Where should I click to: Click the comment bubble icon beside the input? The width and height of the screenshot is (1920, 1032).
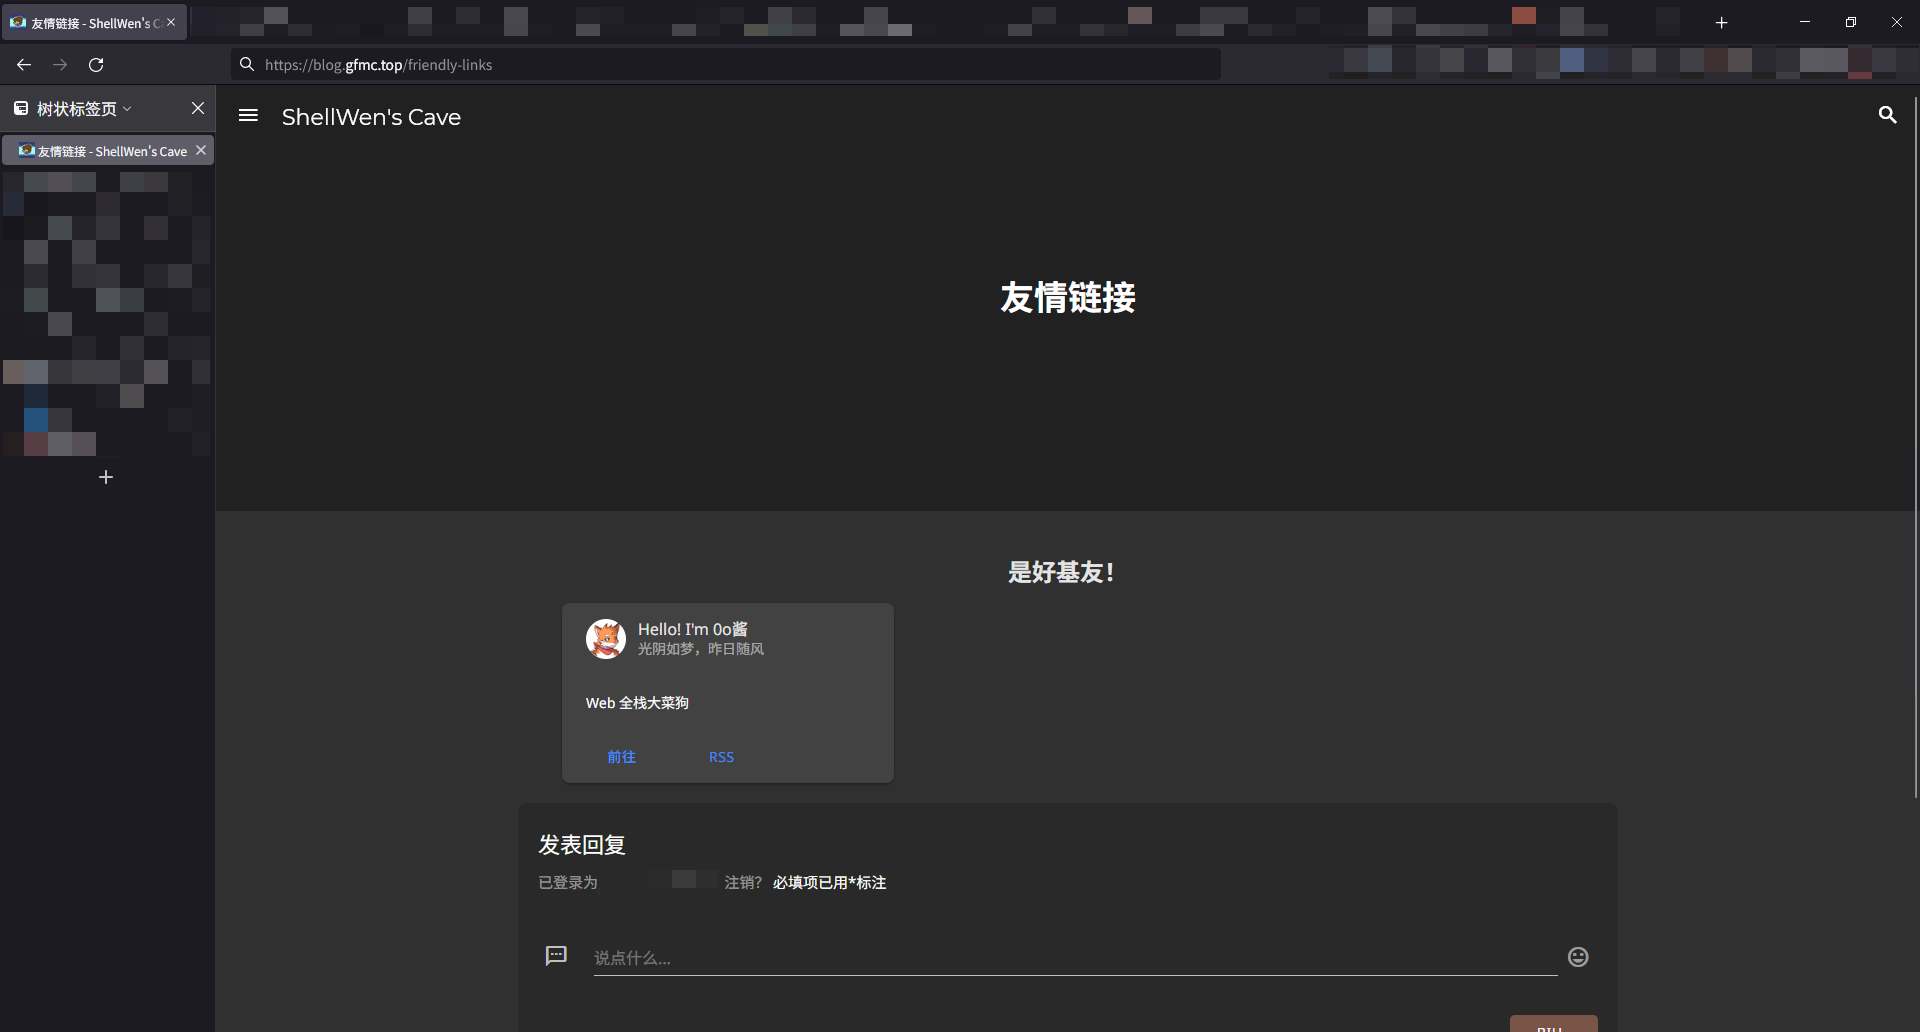(557, 956)
